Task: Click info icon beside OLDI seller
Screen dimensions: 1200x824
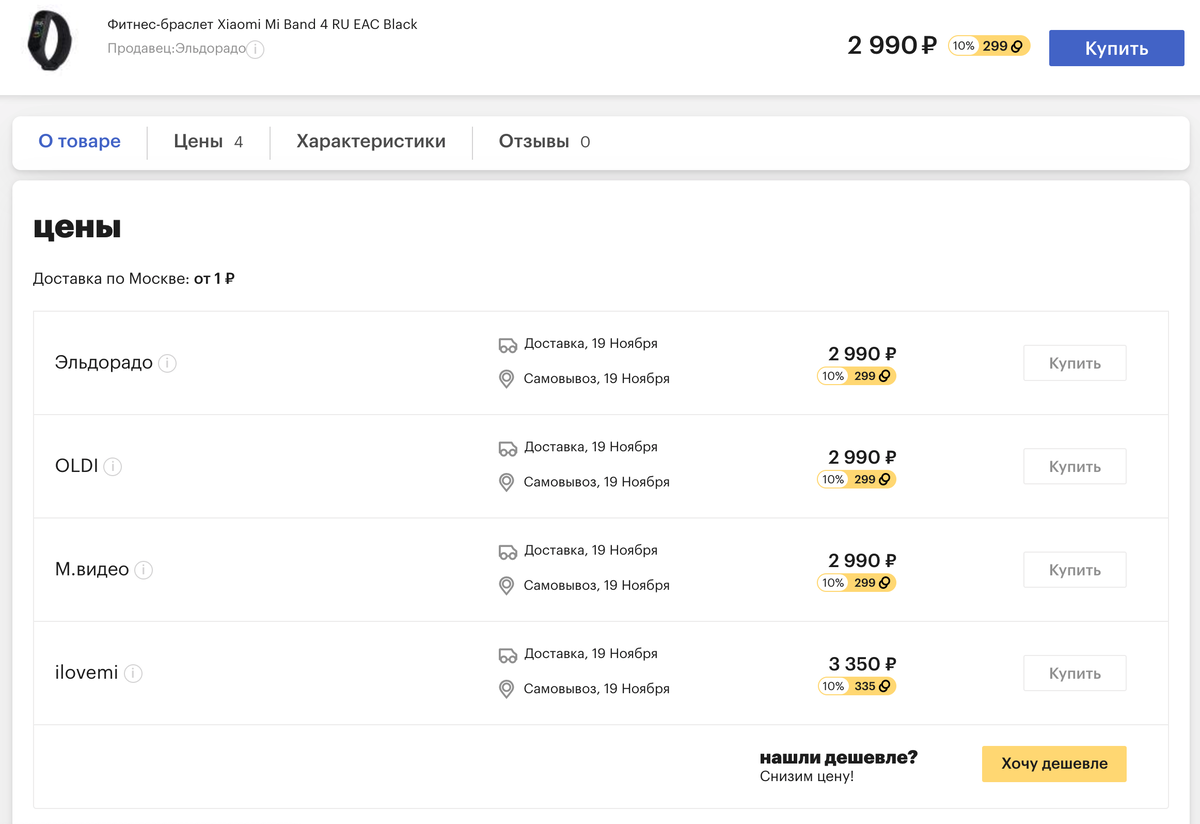Action: point(113,467)
